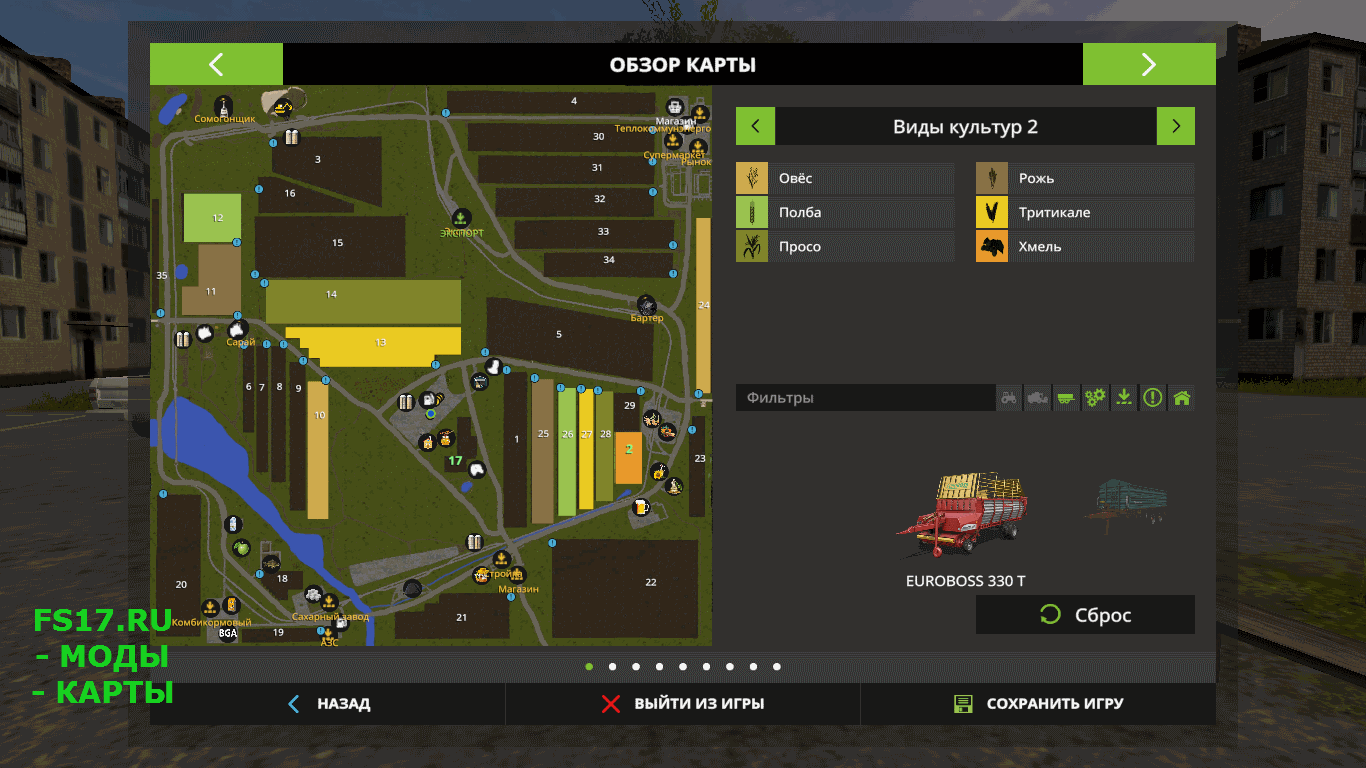1366x768 pixels.
Task: Select field 5 on map
Action: click(568, 338)
